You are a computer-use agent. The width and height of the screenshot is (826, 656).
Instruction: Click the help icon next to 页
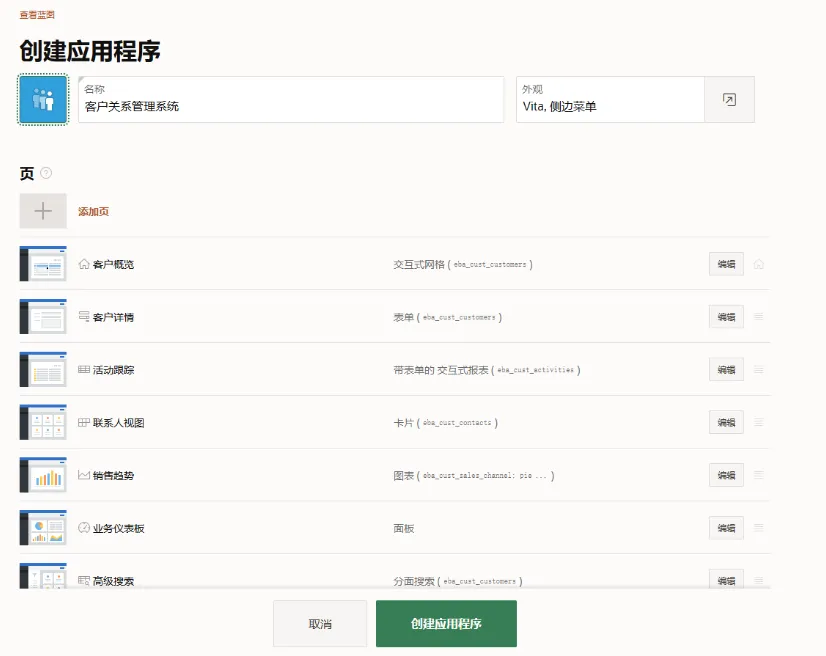click(x=46, y=173)
